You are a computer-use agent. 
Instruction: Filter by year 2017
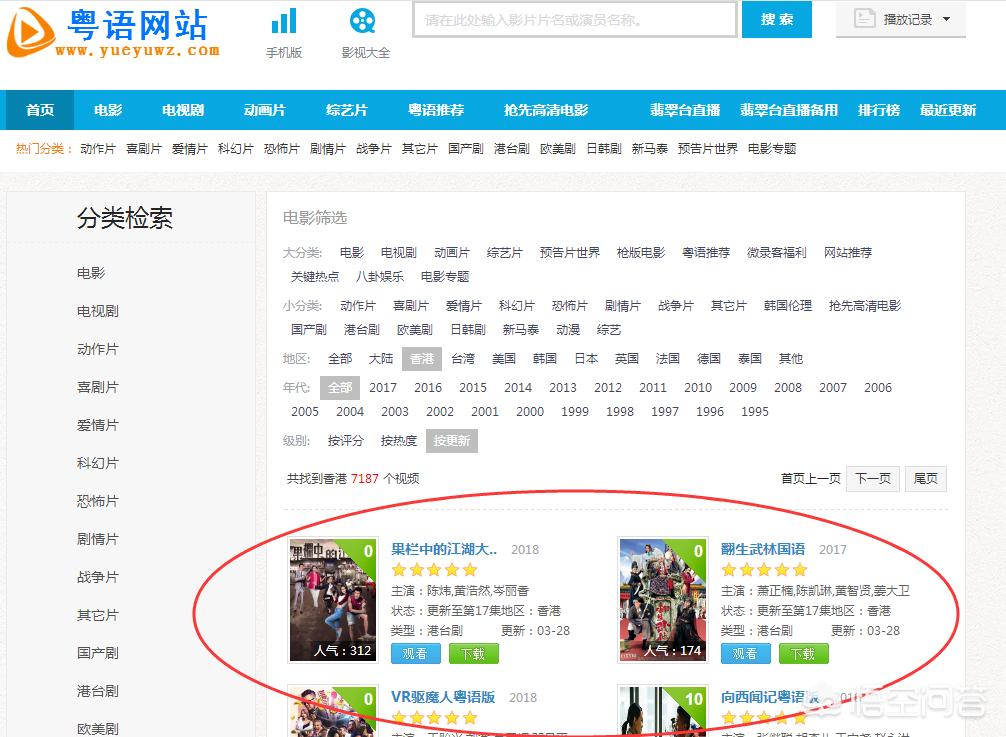383,387
